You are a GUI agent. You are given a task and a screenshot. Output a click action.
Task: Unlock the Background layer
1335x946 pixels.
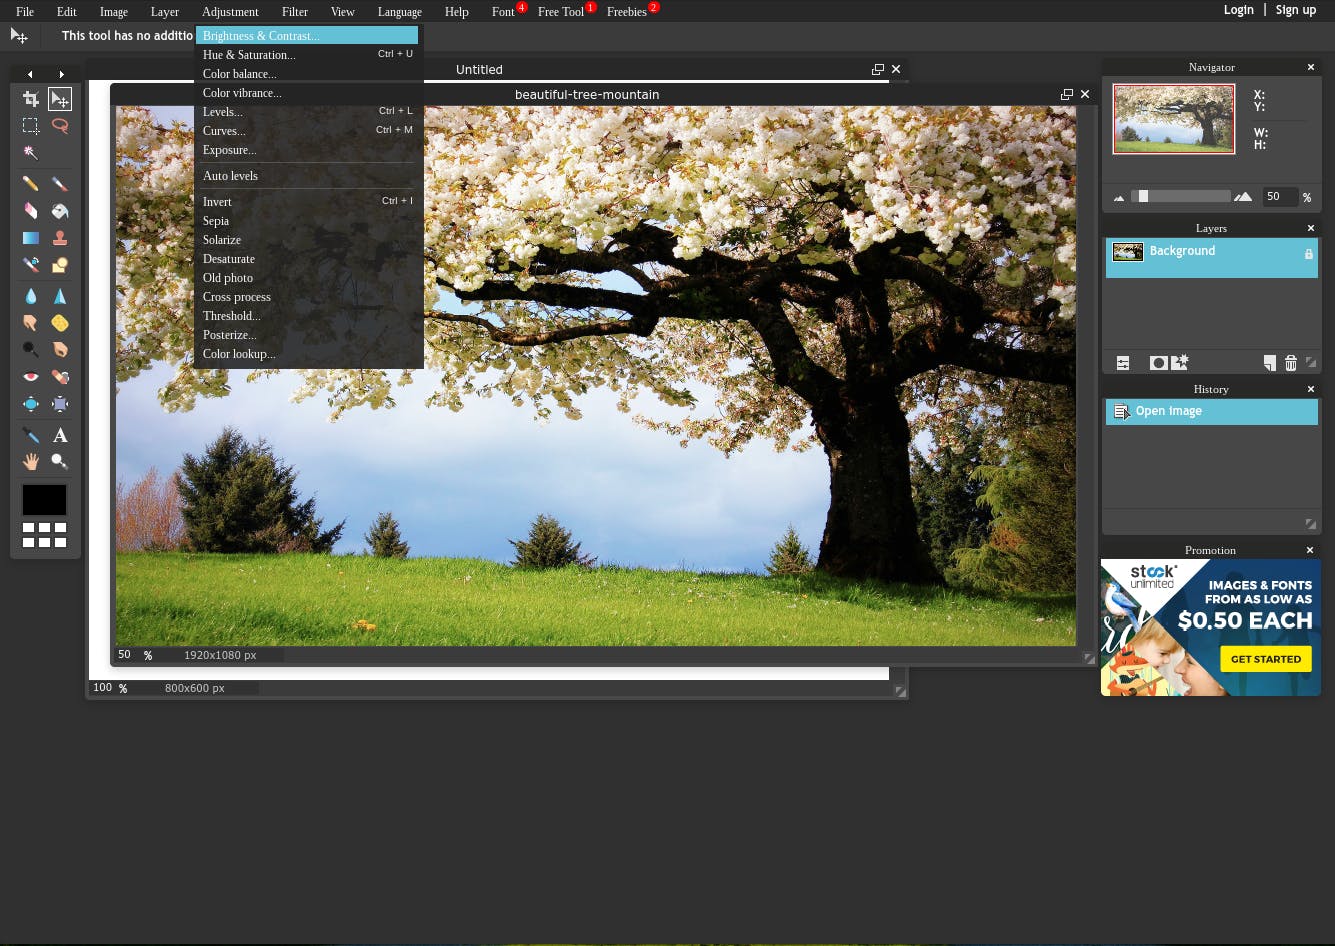point(1309,254)
